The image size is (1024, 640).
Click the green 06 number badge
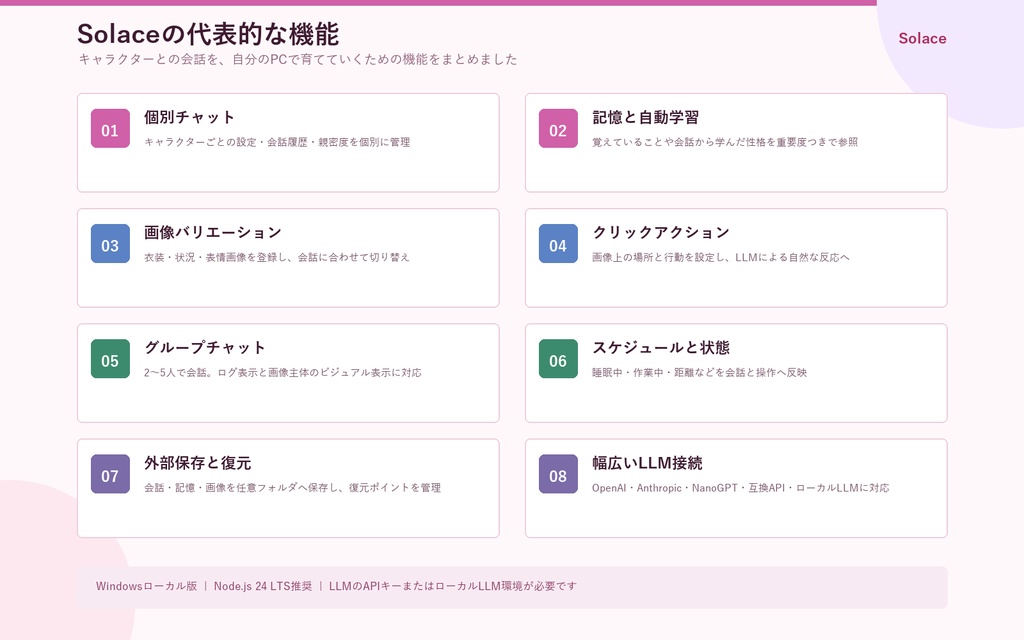[x=558, y=359]
